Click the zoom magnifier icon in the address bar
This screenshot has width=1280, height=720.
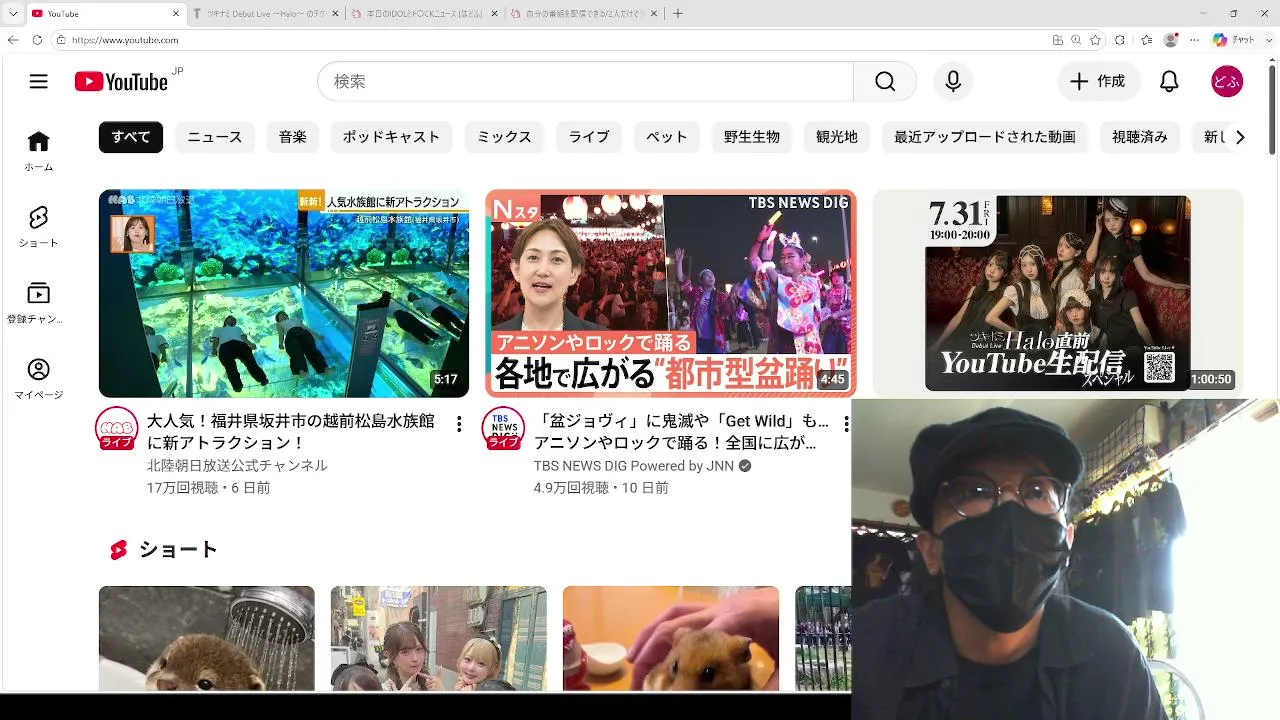coord(1076,40)
